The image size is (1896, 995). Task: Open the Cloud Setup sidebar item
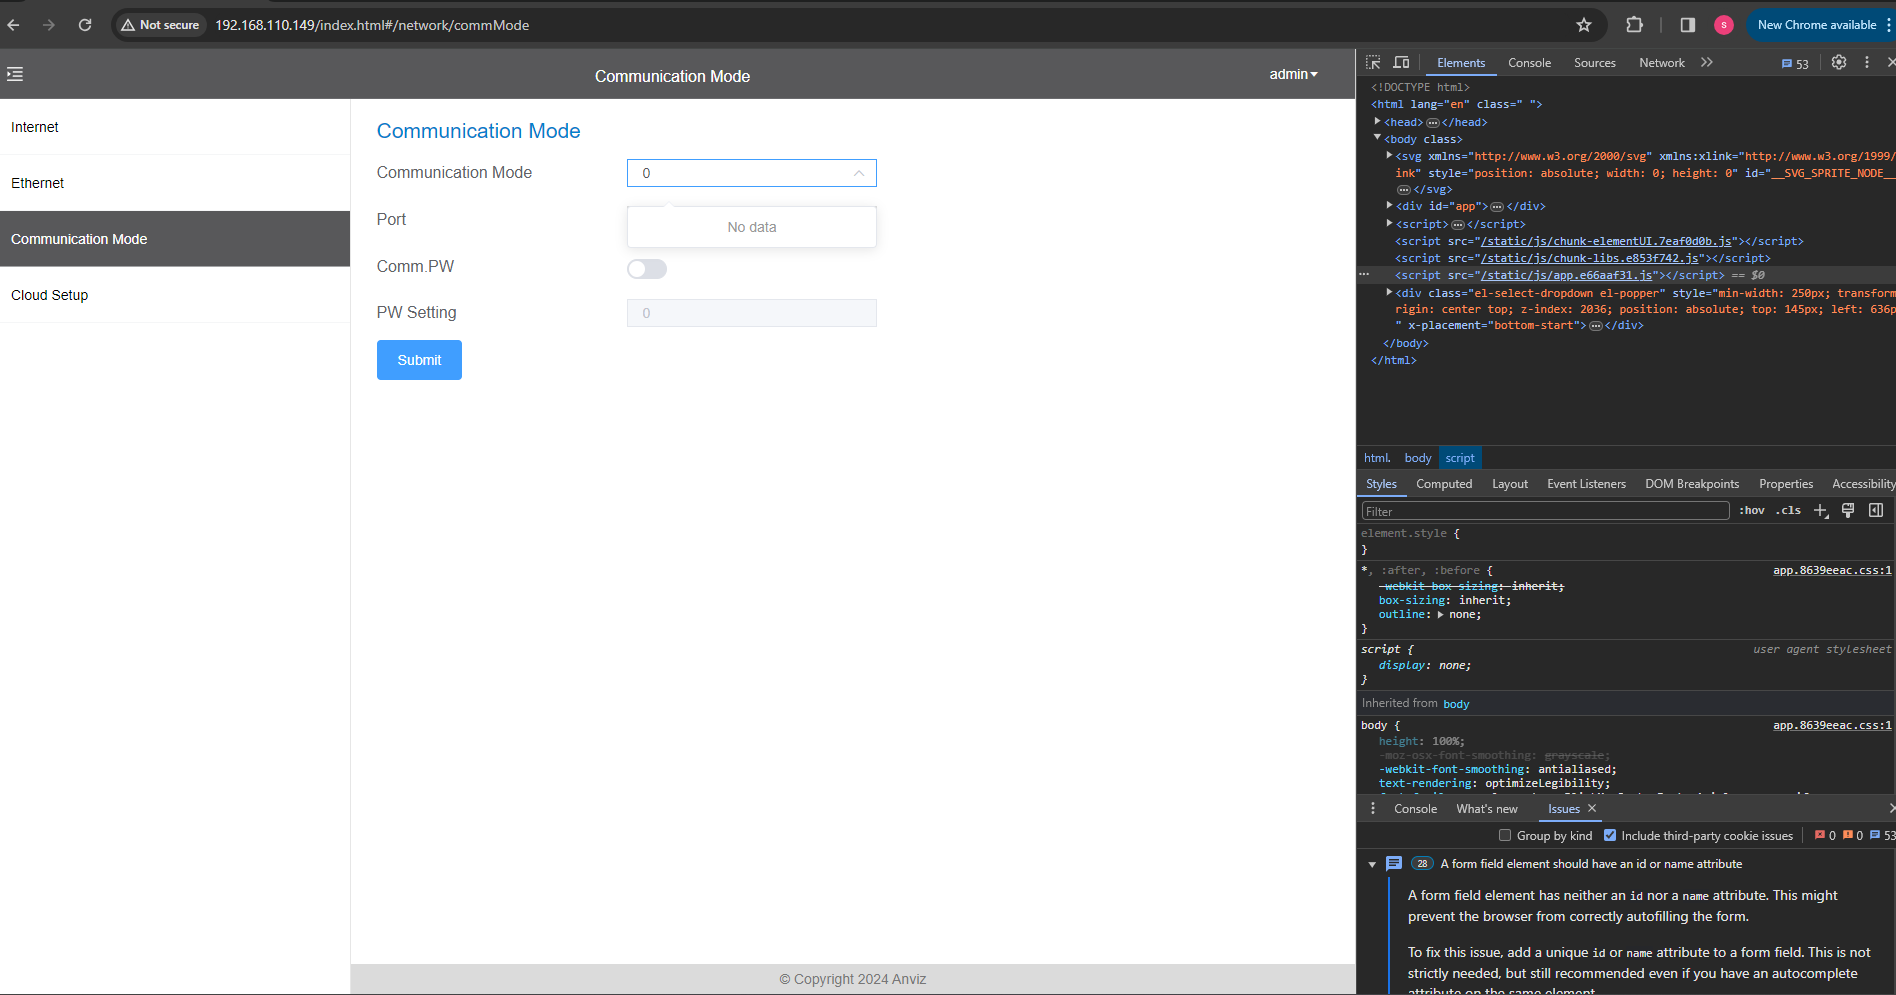175,295
